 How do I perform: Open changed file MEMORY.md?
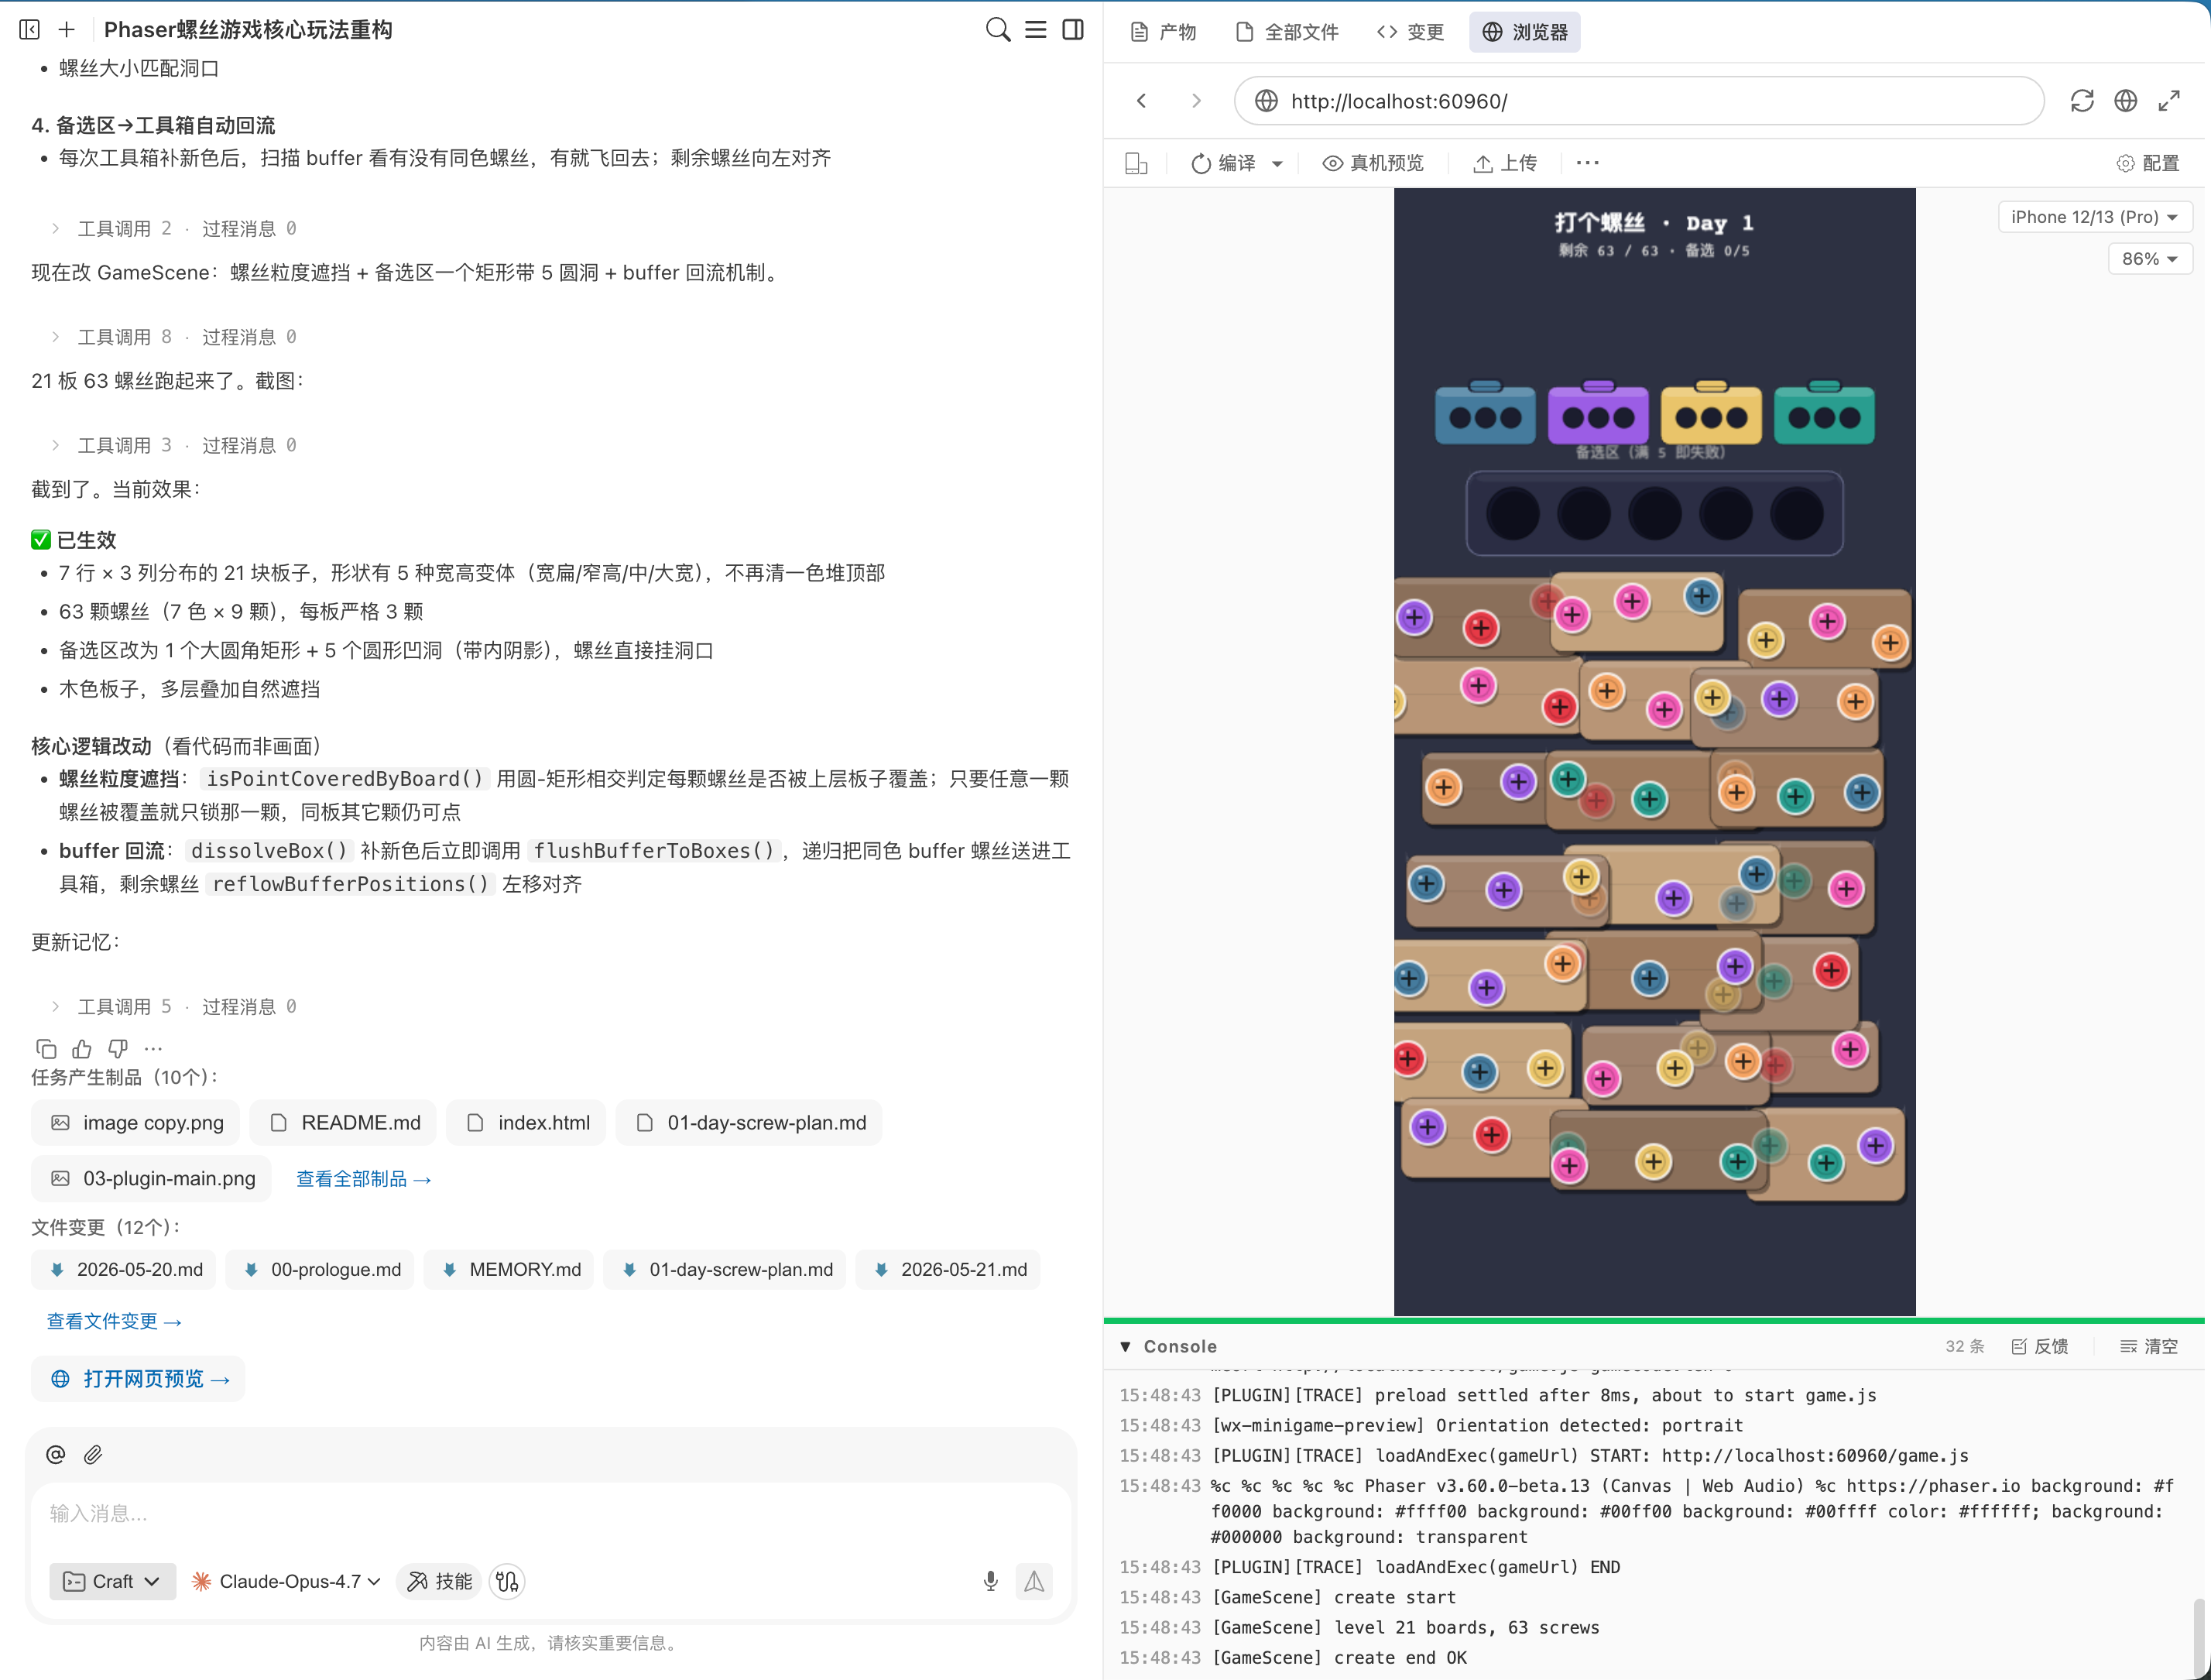pos(509,1270)
